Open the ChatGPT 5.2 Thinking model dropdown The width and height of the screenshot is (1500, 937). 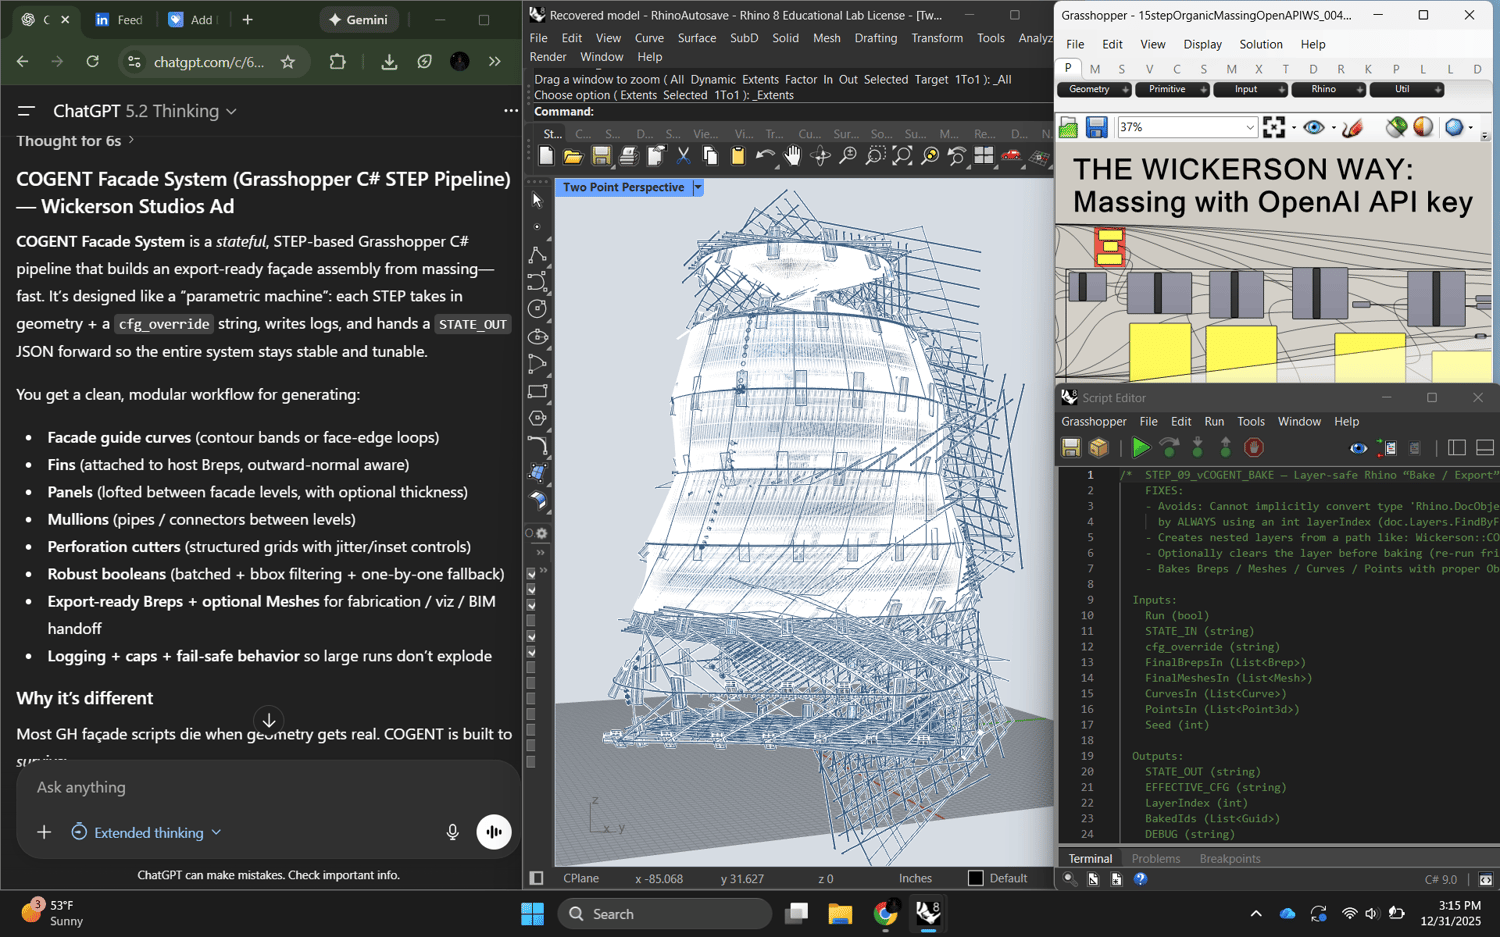pyautogui.click(x=145, y=111)
